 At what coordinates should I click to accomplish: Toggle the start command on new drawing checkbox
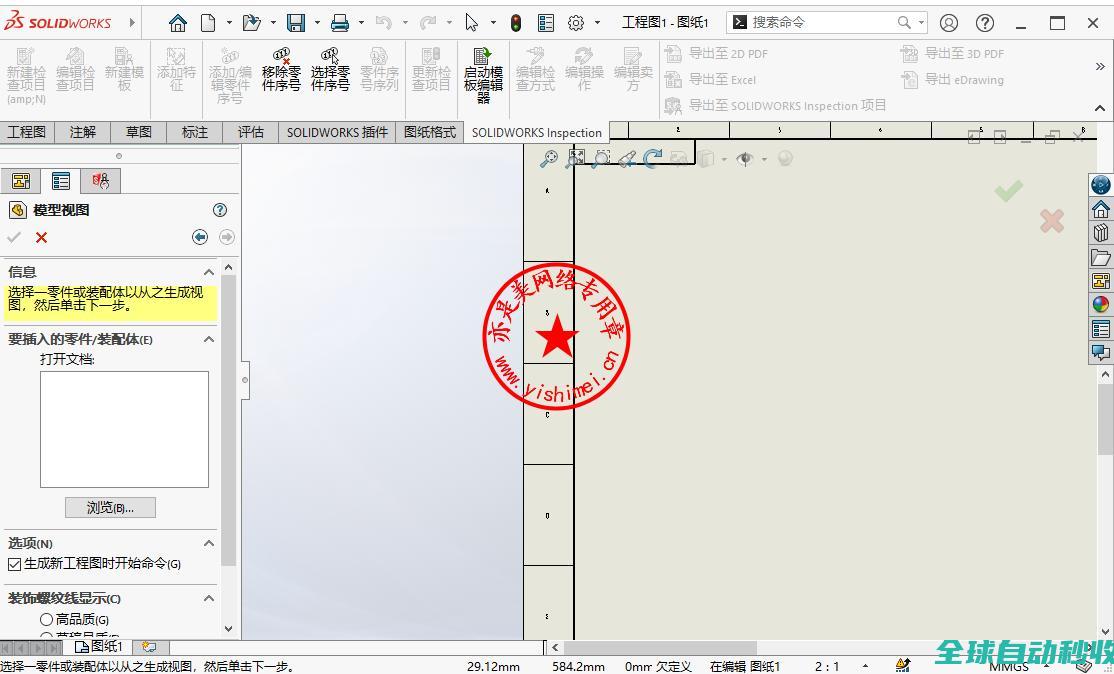pyautogui.click(x=15, y=564)
